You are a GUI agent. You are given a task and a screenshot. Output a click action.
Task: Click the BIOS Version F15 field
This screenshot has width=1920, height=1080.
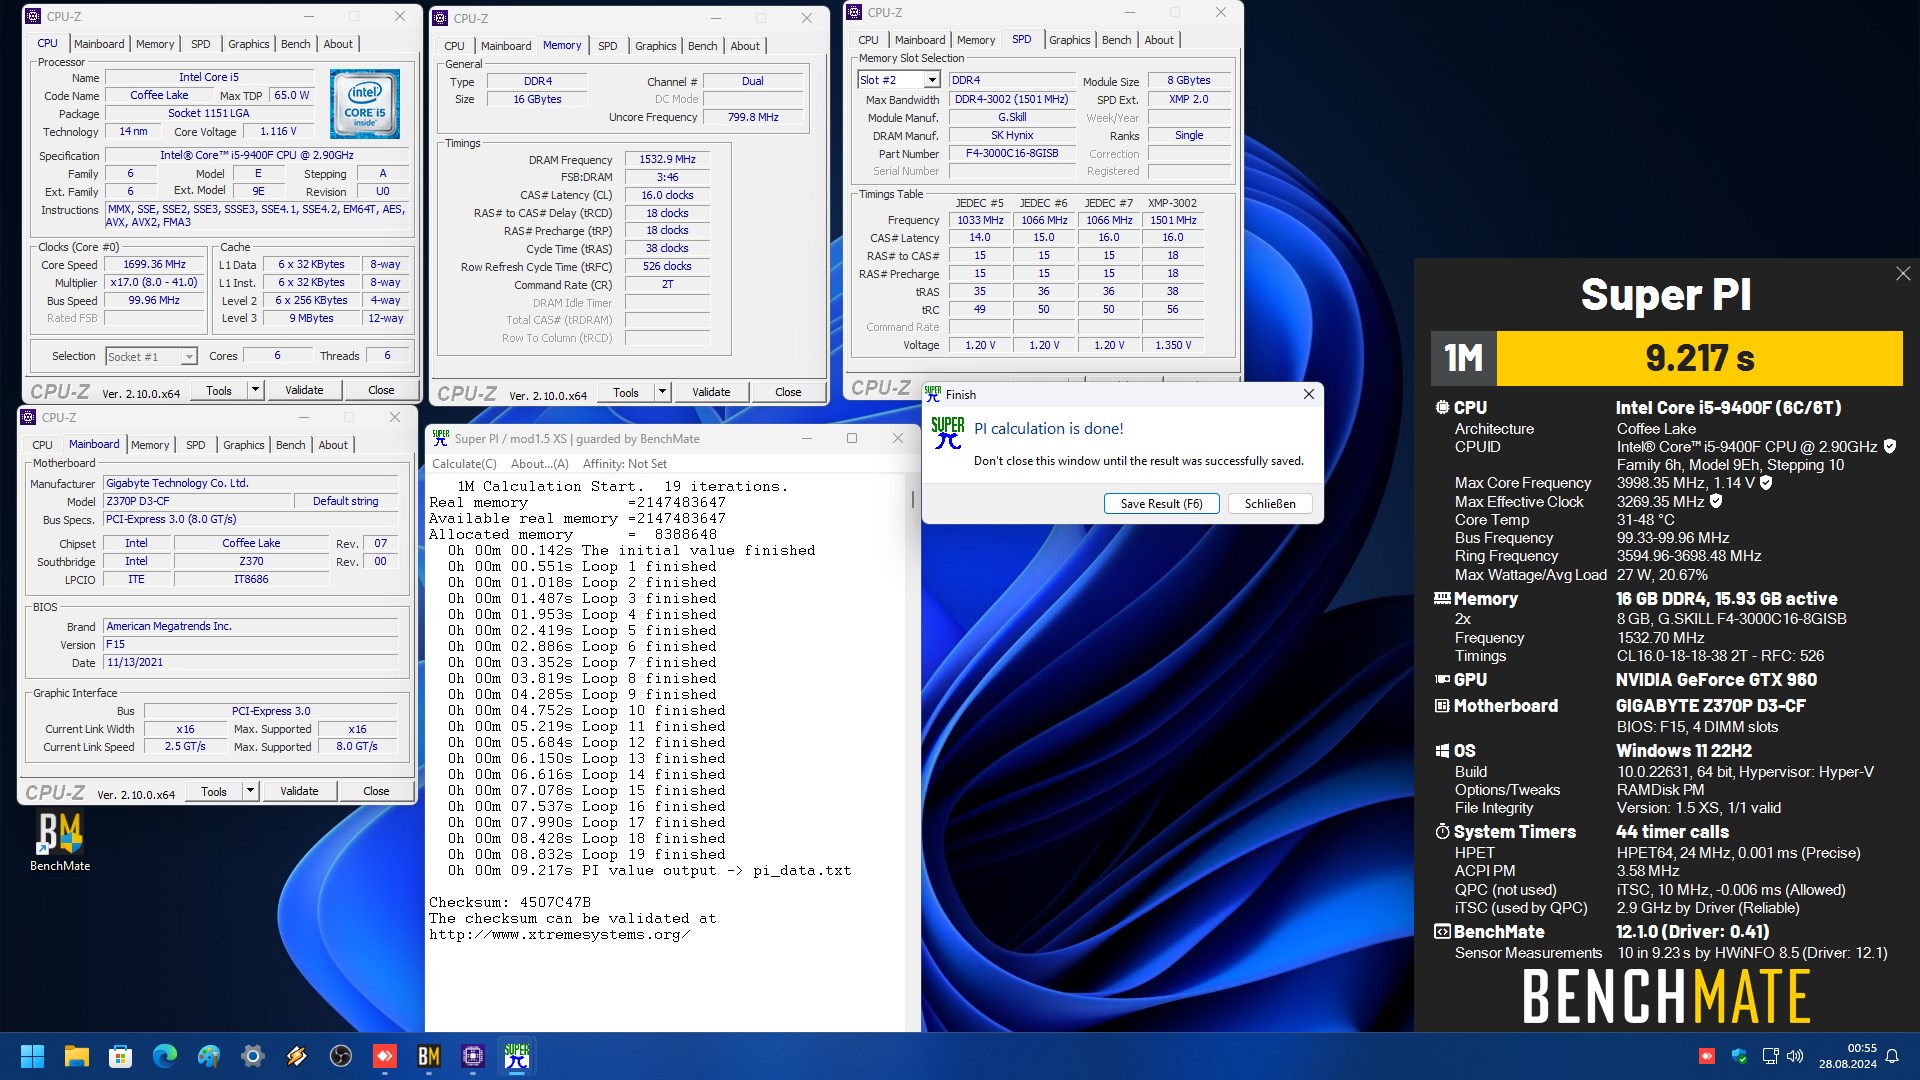[x=251, y=644]
